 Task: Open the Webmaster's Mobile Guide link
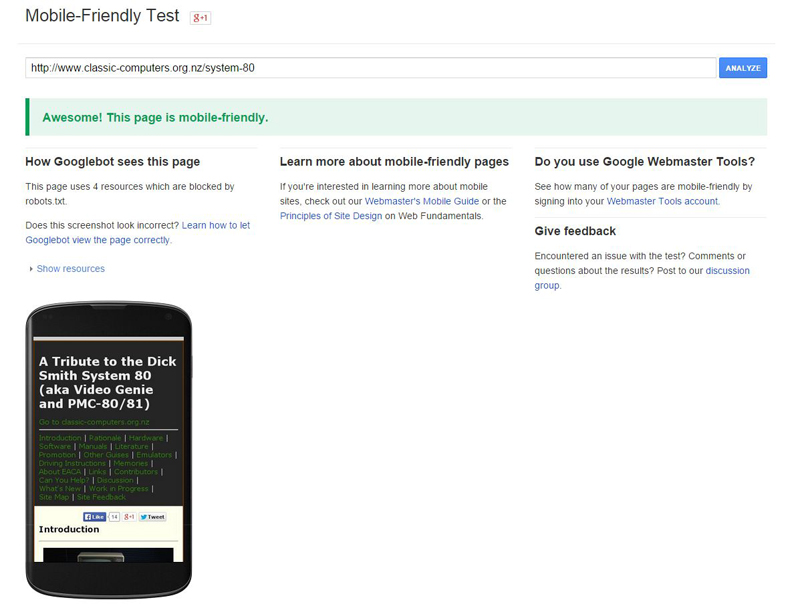click(422, 201)
